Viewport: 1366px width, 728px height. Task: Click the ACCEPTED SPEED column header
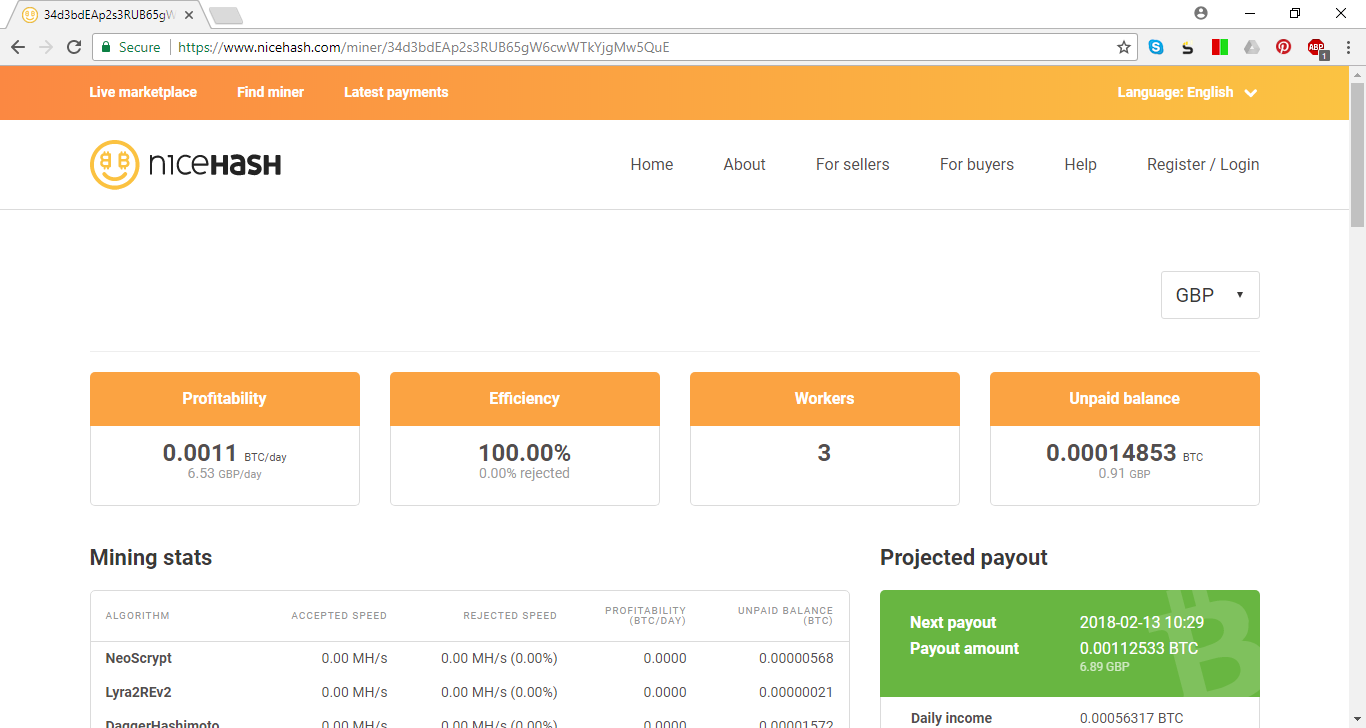[339, 616]
